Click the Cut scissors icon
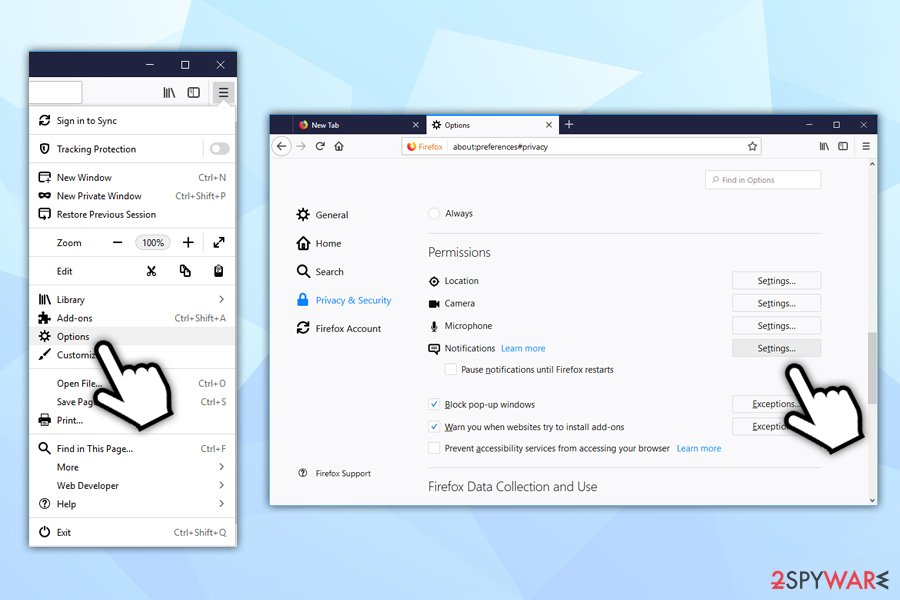This screenshot has width=900, height=600. click(x=152, y=271)
